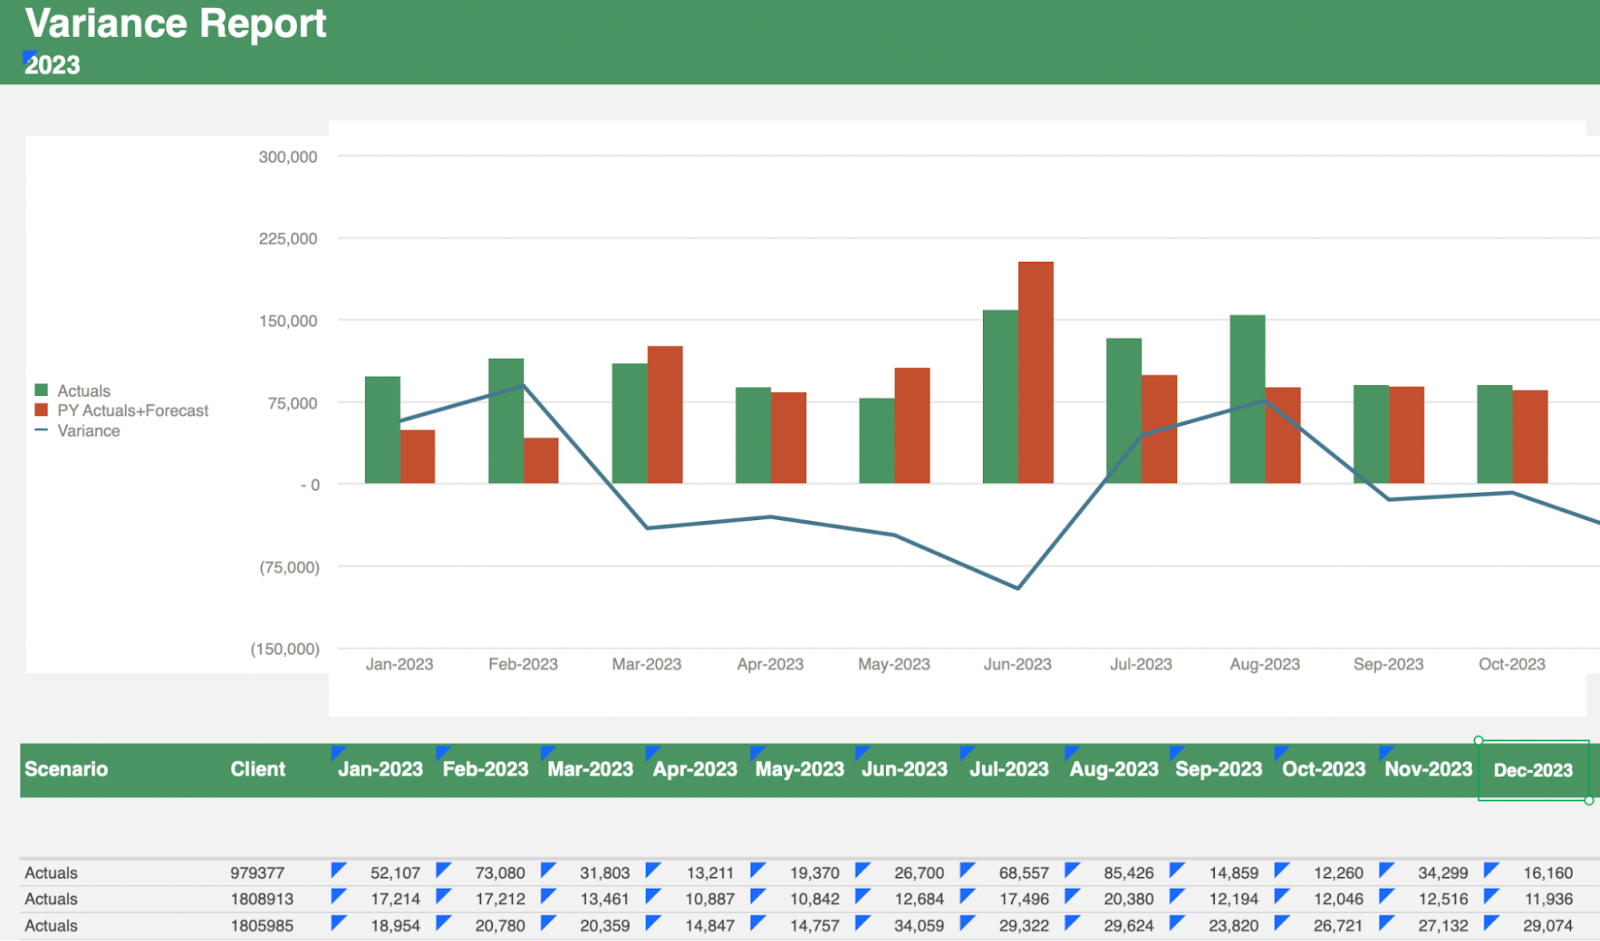Click the blue marker on Sep-2023 column header
This screenshot has width=1600, height=941.
coord(1176,752)
